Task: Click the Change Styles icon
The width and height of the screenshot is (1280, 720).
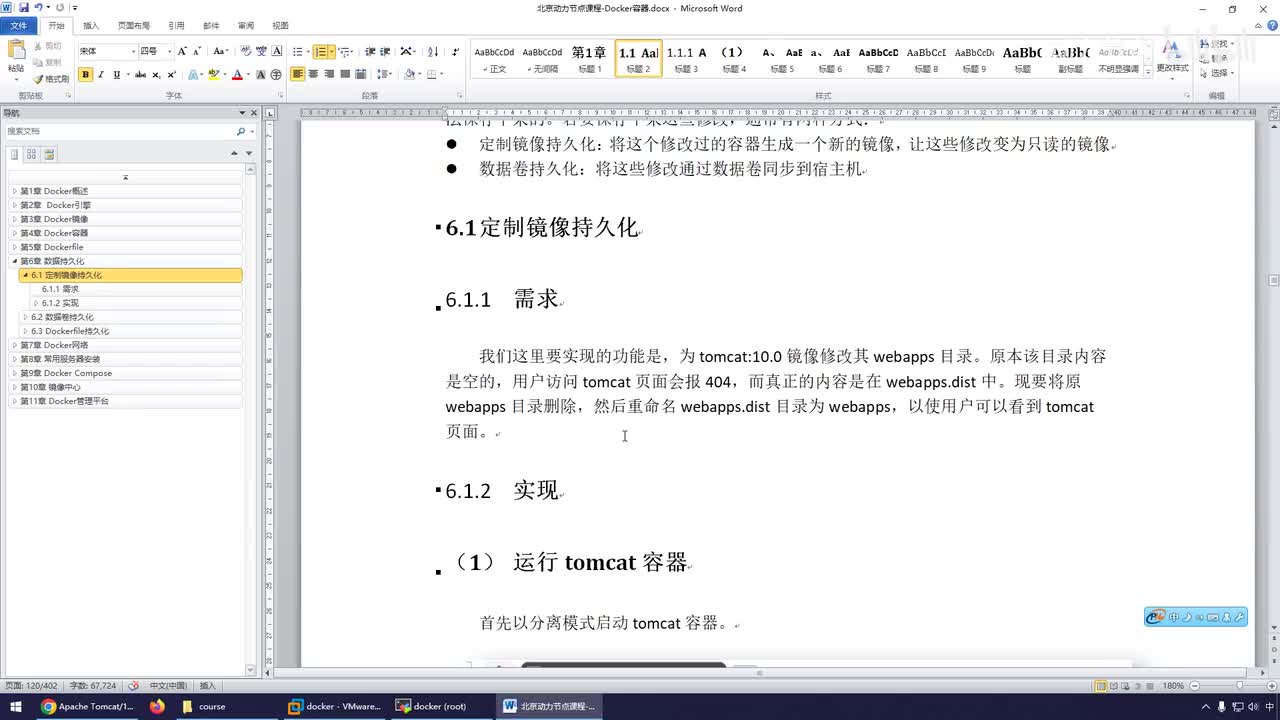Action: (x=1172, y=57)
